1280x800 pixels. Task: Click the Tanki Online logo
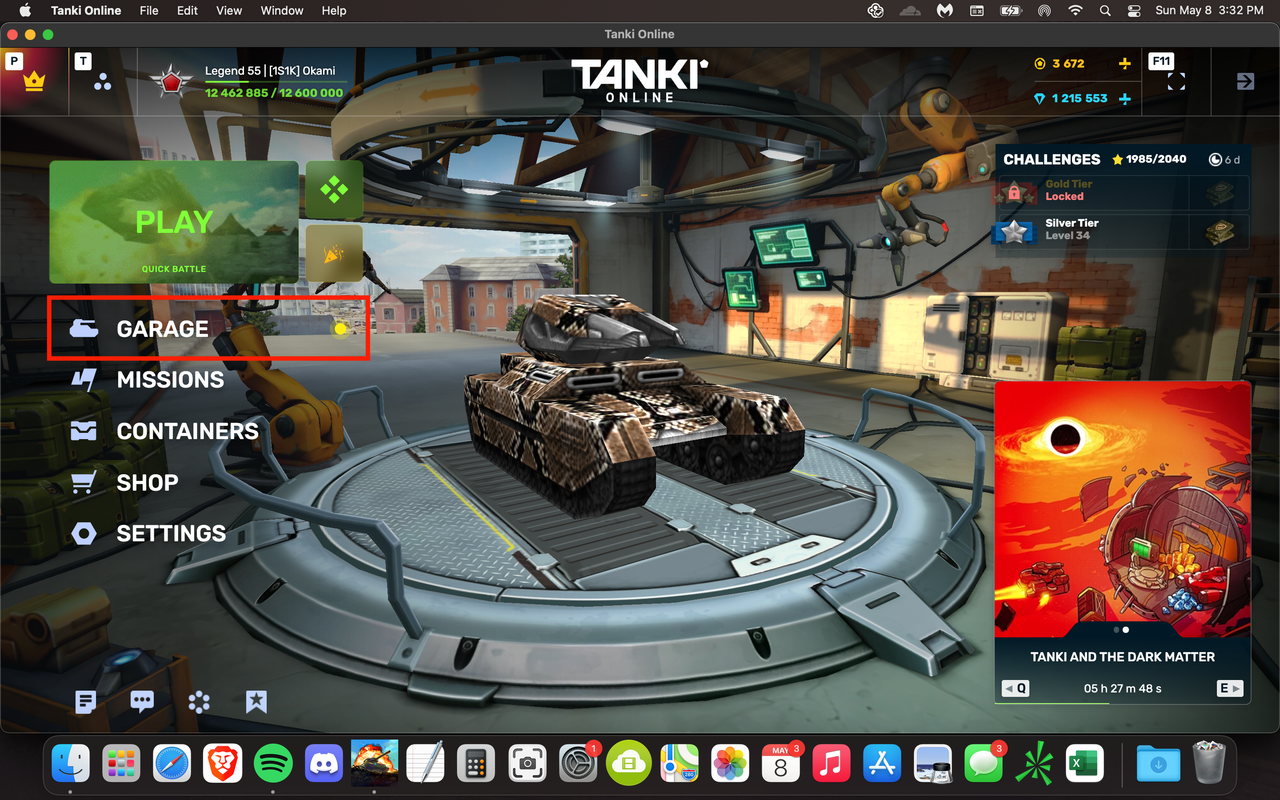pyautogui.click(x=640, y=80)
